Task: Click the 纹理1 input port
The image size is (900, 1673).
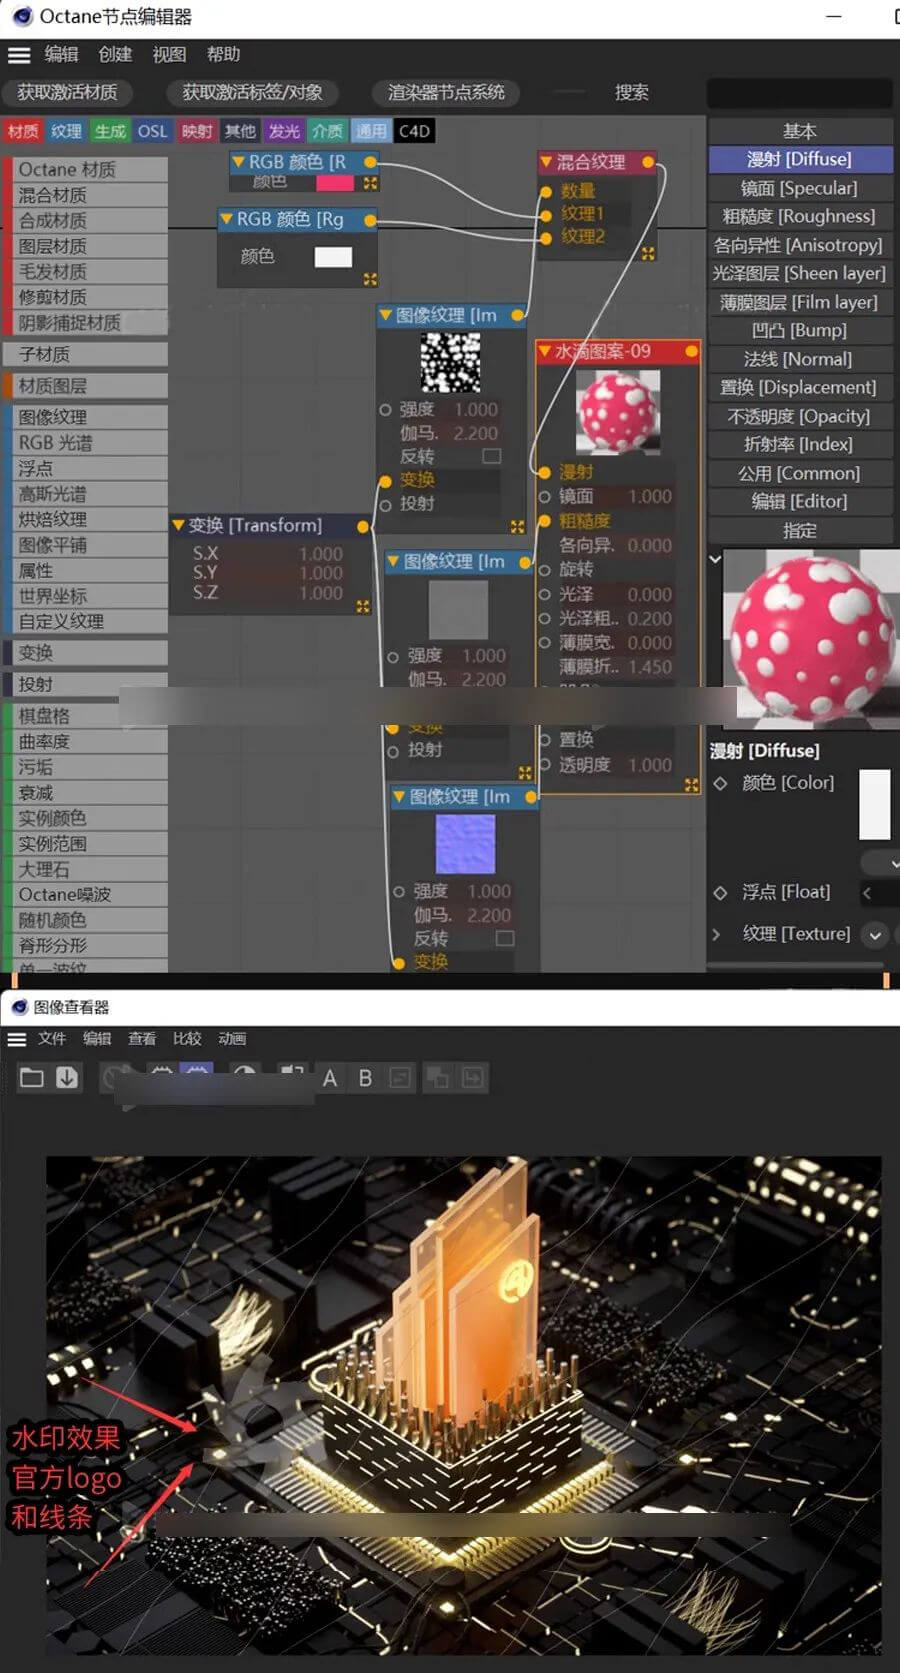Action: (545, 214)
